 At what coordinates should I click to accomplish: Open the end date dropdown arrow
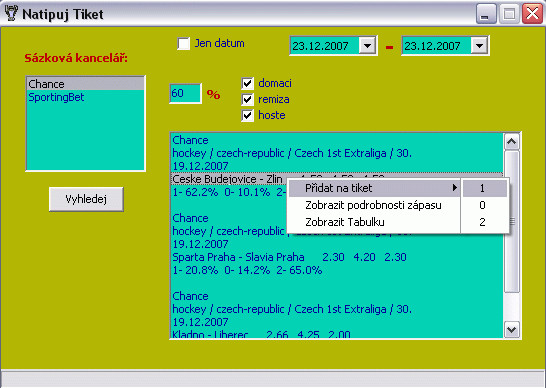pos(479,46)
